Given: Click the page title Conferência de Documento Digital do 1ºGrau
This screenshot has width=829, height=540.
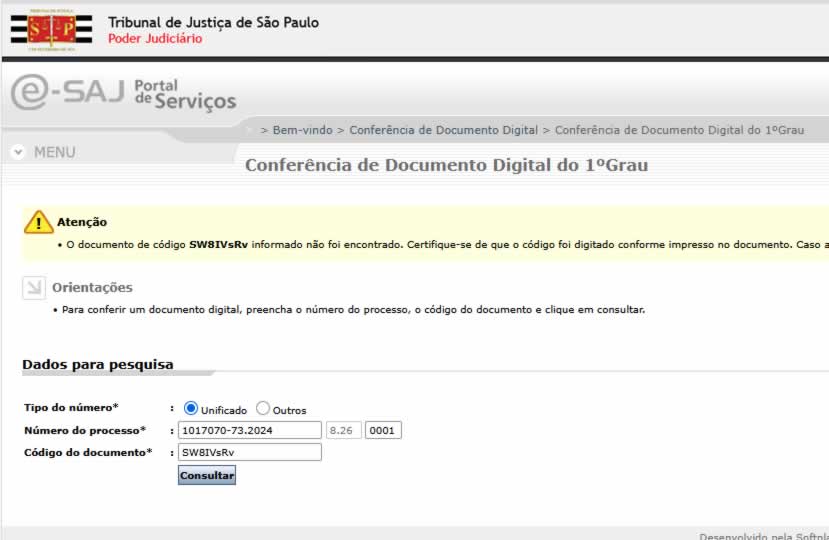Looking at the screenshot, I should (447, 165).
